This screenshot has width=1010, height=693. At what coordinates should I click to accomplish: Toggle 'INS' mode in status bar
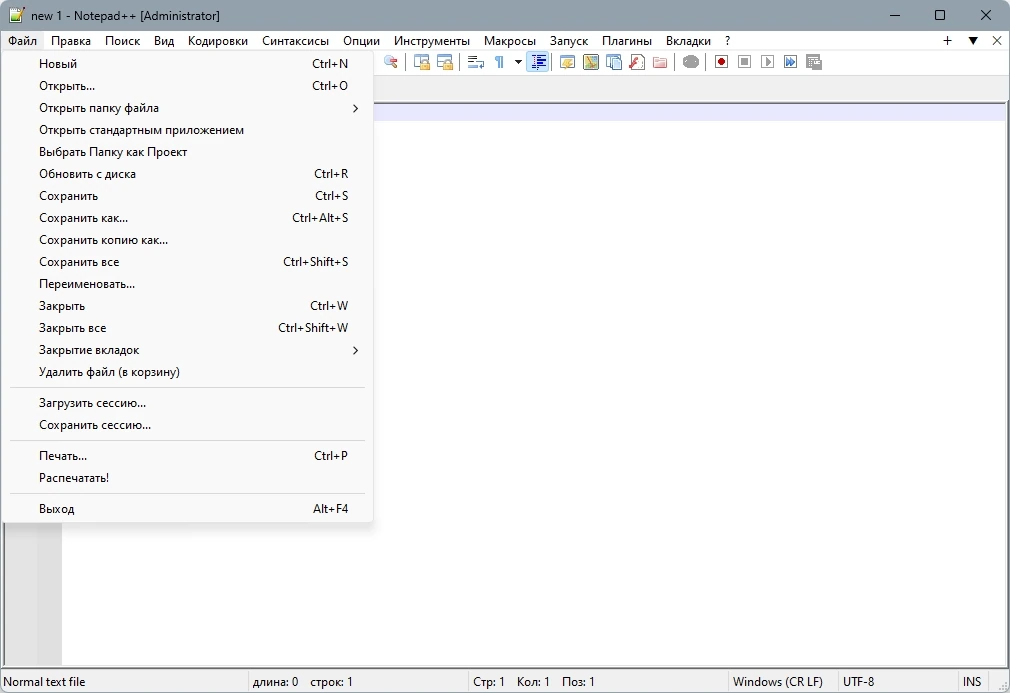pos(972,681)
